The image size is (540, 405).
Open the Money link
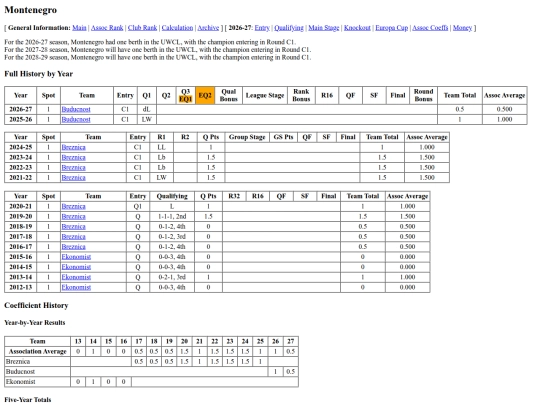(462, 28)
